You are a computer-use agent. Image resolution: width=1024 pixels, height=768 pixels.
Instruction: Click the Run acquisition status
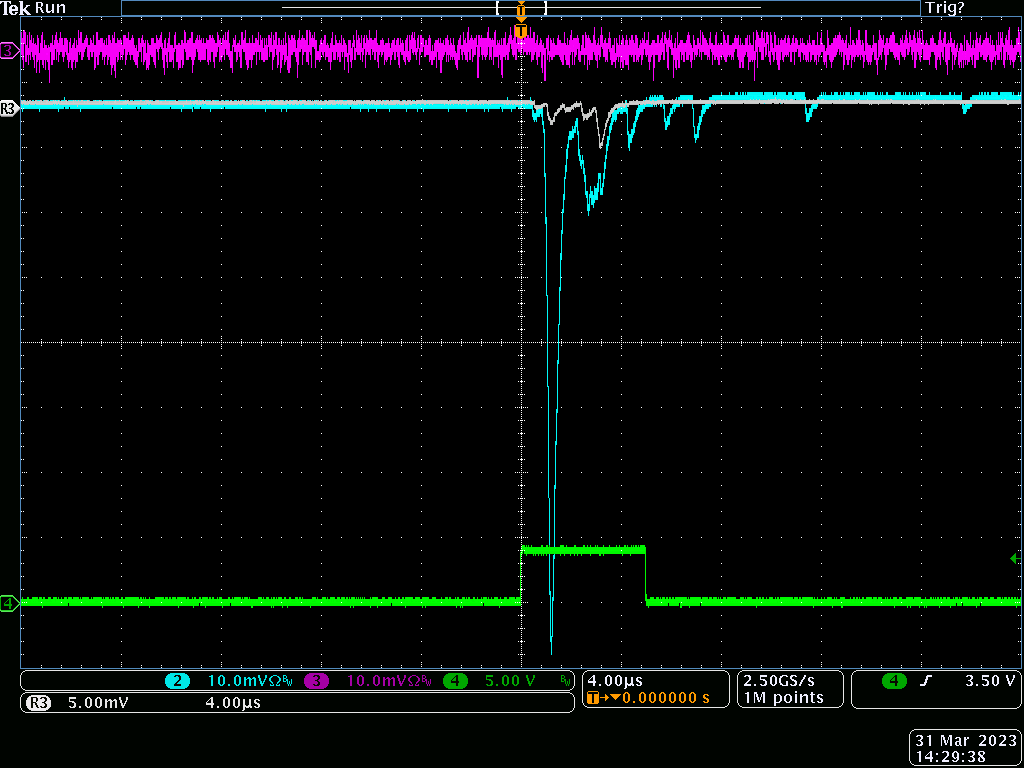pos(51,8)
